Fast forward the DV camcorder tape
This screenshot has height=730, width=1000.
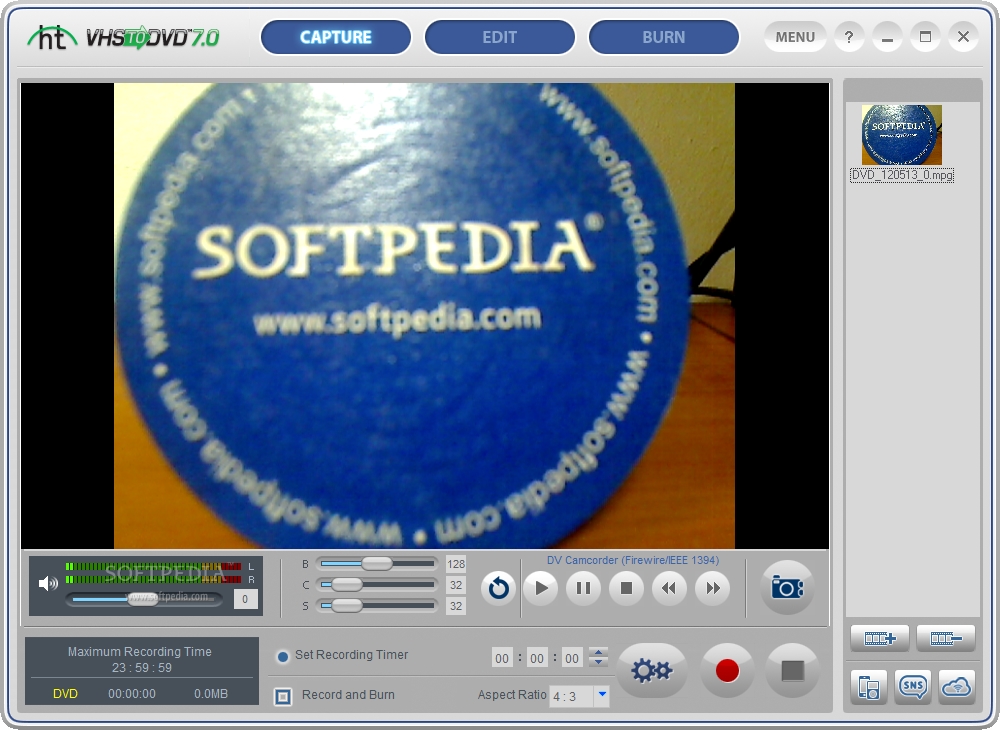[x=712, y=588]
